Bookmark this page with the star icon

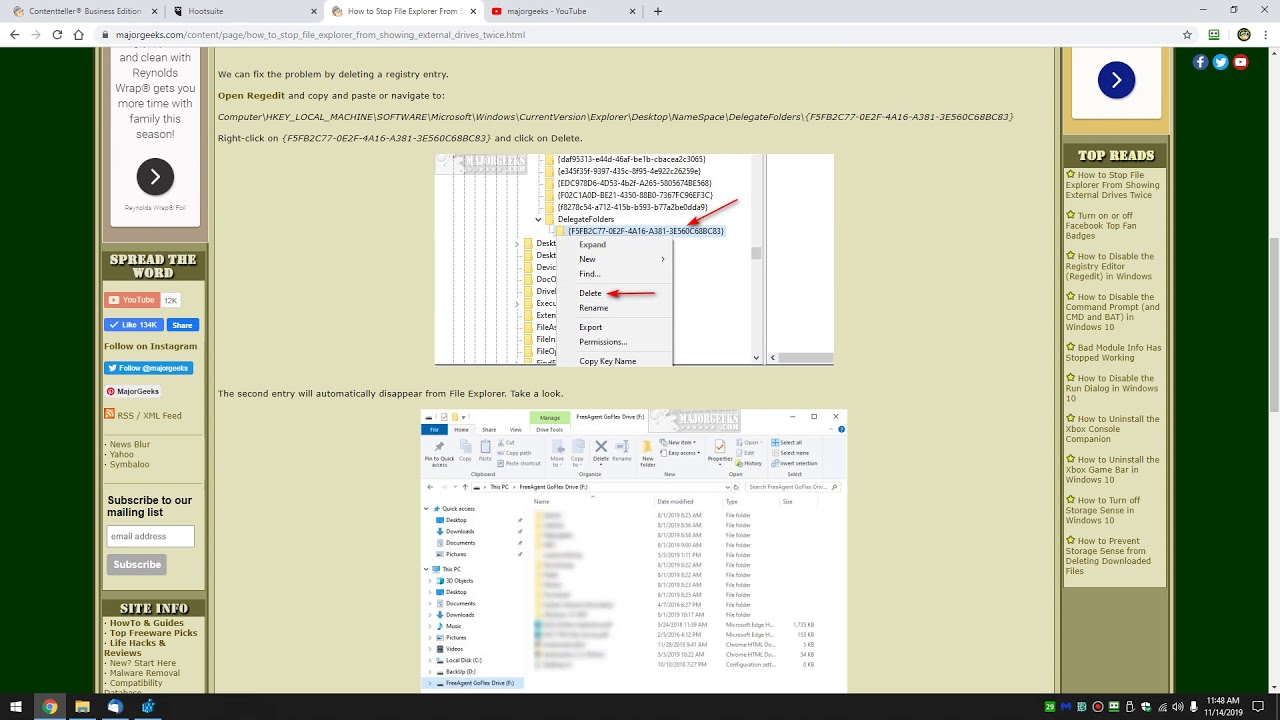coord(1187,34)
